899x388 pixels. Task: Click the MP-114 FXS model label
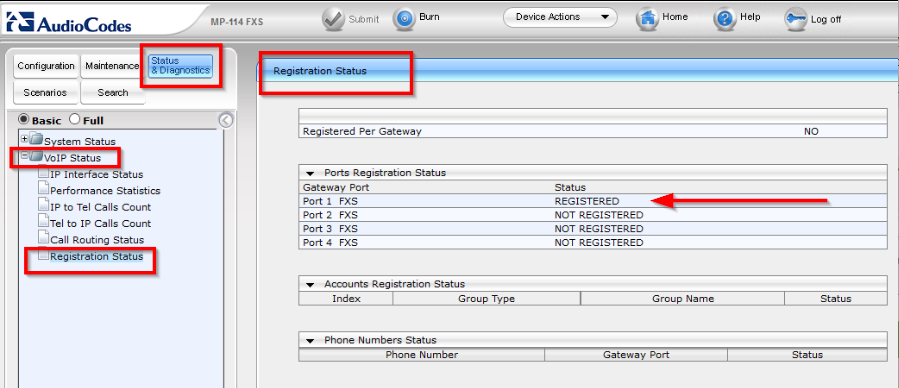[x=237, y=22]
